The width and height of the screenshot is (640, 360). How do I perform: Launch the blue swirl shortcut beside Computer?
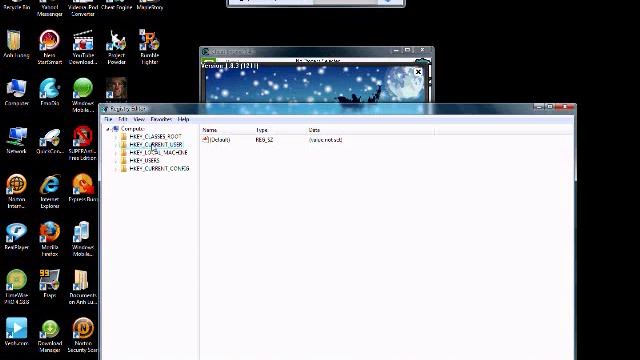pos(49,92)
